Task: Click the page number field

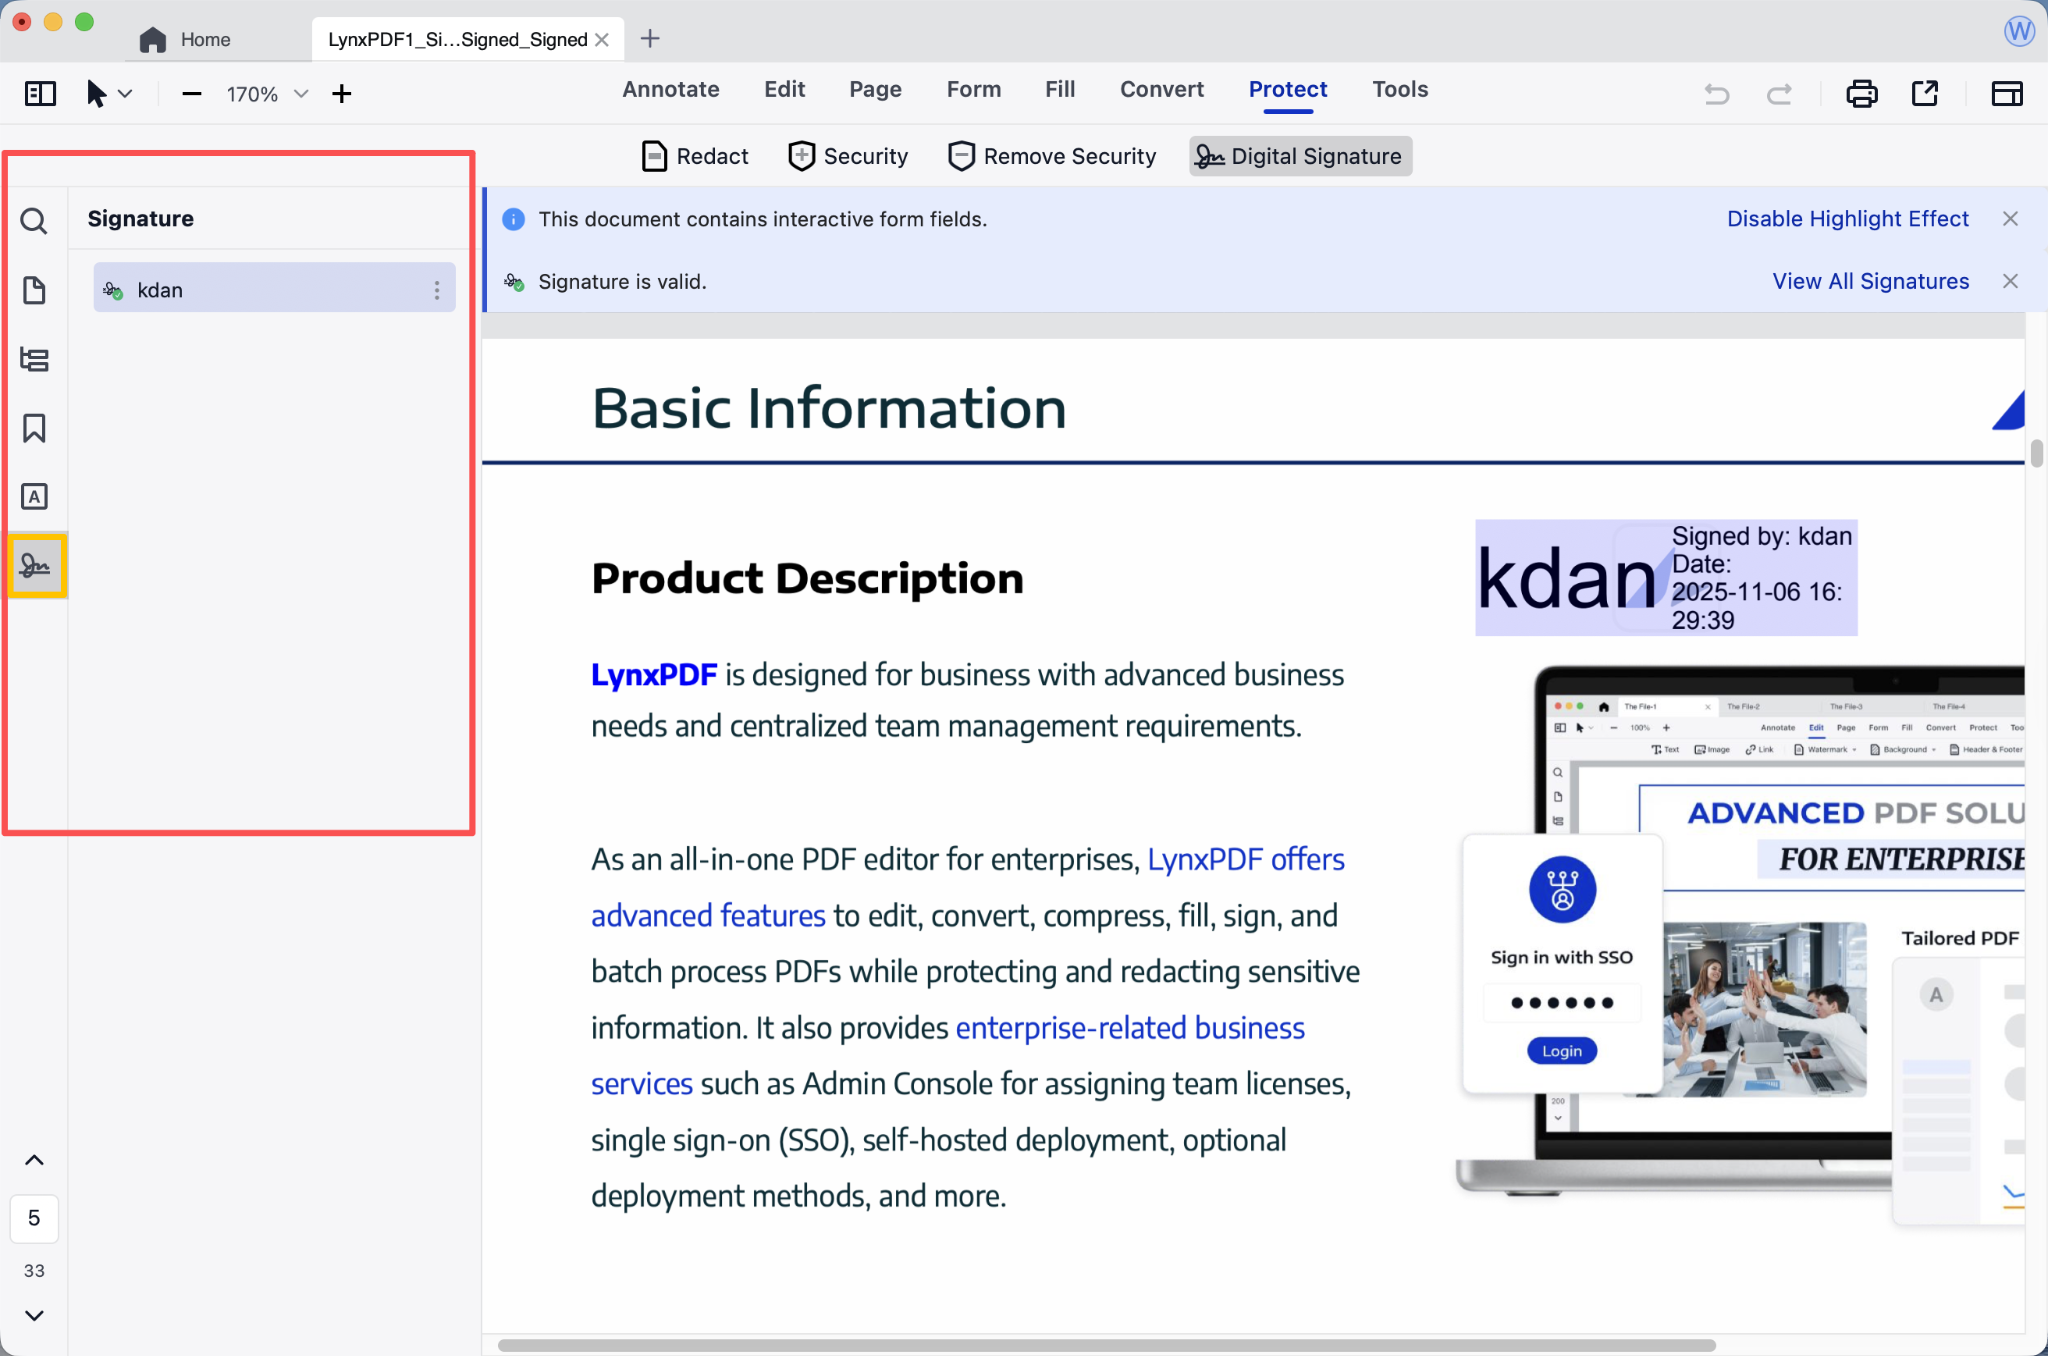Action: 34,1218
